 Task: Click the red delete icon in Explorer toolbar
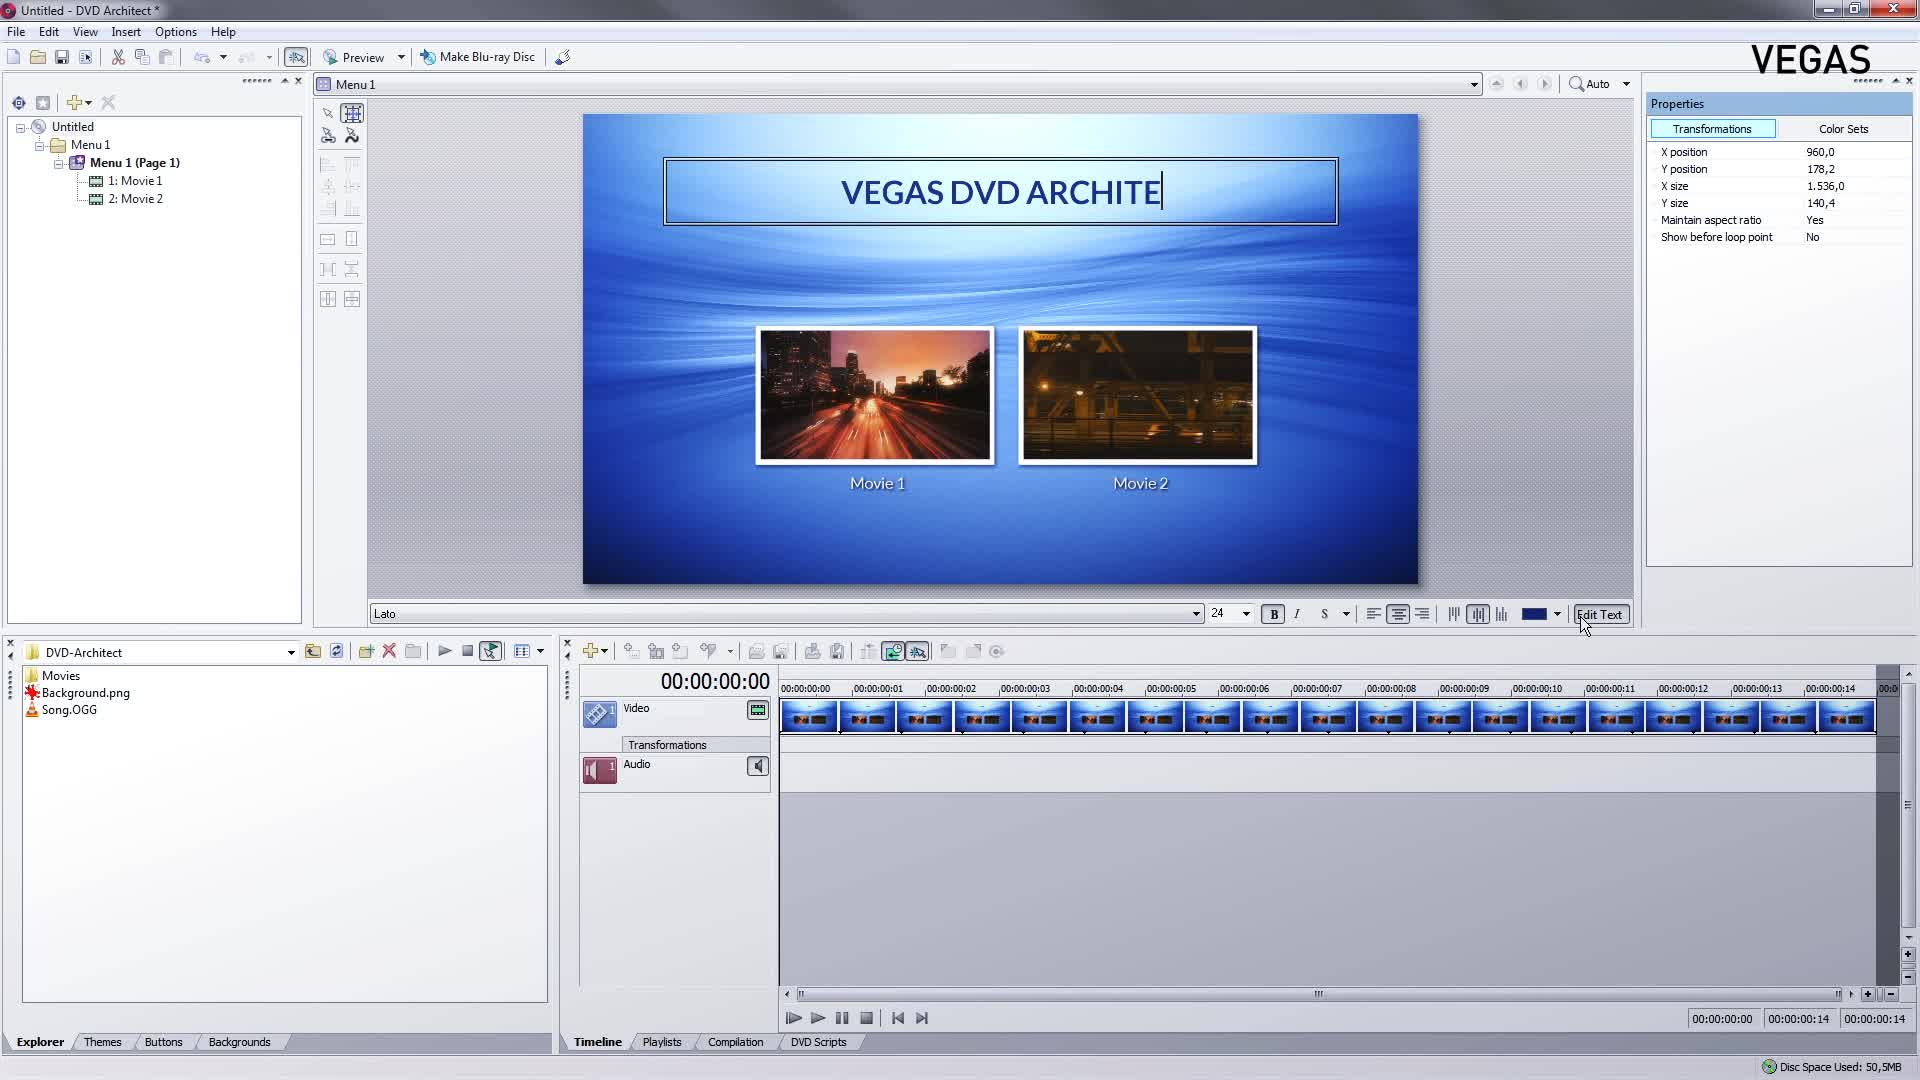coord(389,652)
